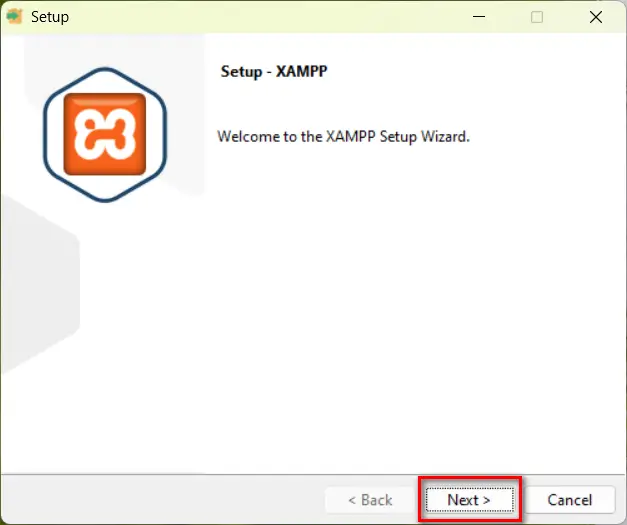Viewport: 627px width, 525px height.
Task: Click the separator line above the buttons
Action: pos(313,472)
